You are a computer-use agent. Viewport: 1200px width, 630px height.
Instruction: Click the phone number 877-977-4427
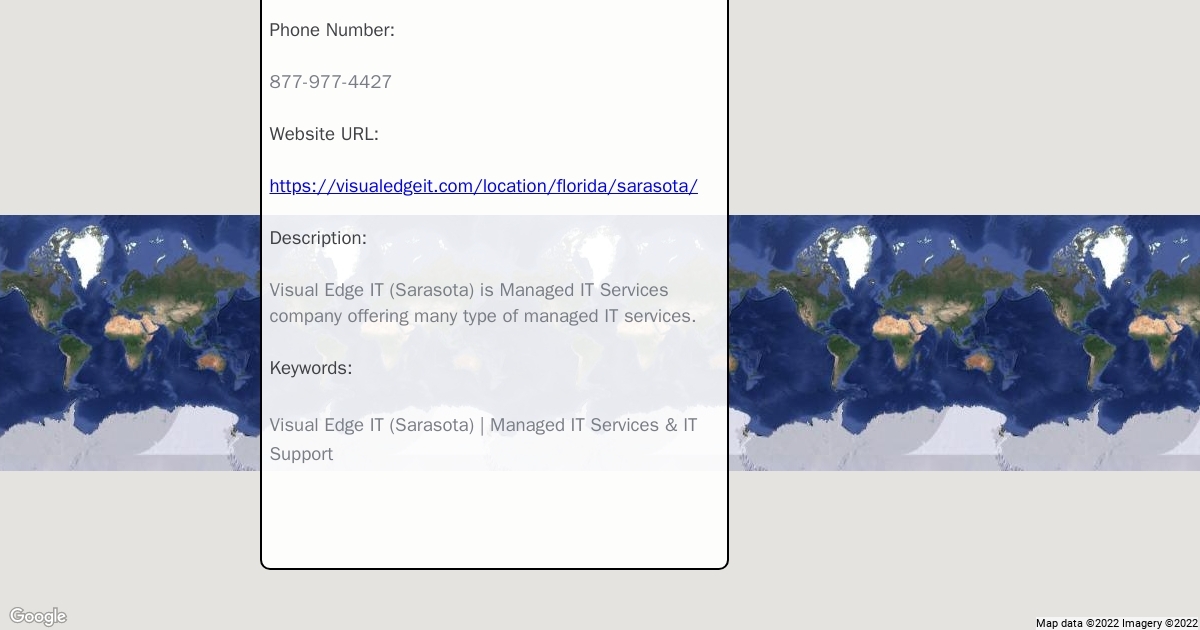click(x=330, y=82)
